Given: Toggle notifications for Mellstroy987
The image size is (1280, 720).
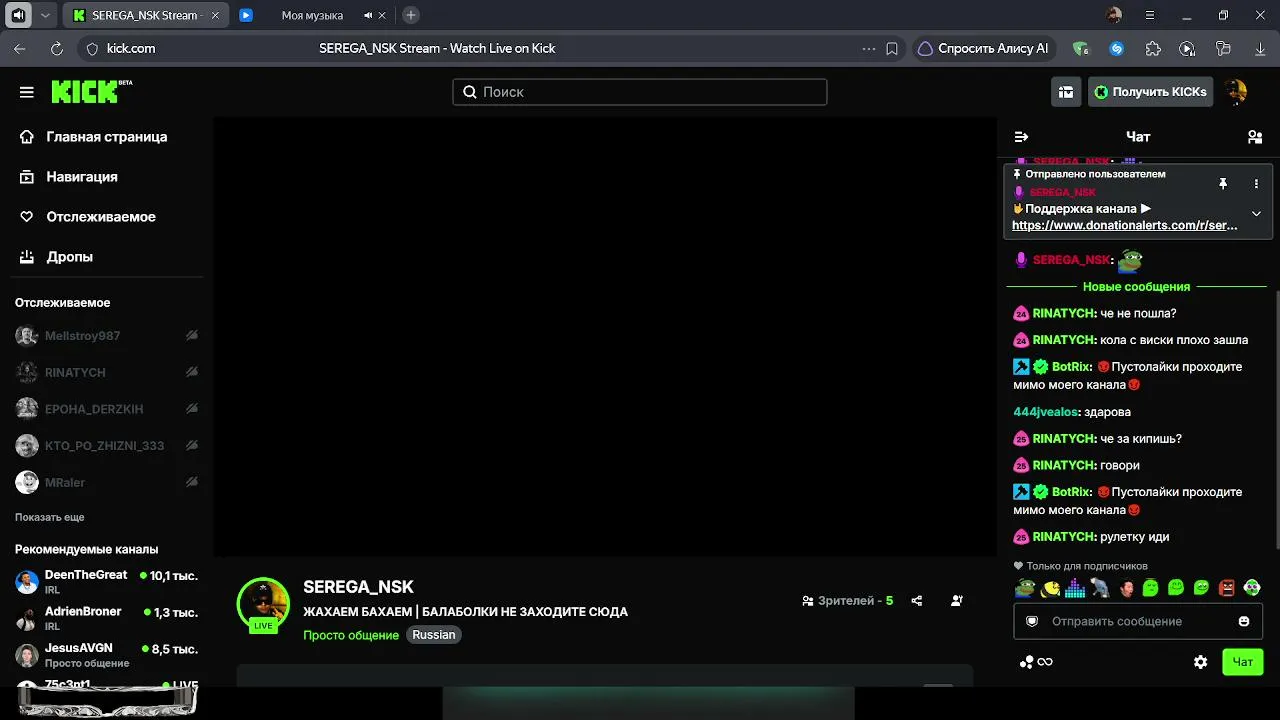Looking at the screenshot, I should 191,336.
